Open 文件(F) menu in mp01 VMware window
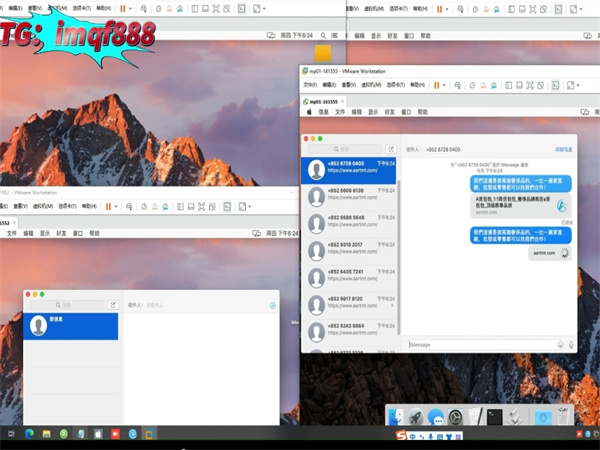The height and width of the screenshot is (450, 600). pyautogui.click(x=310, y=86)
